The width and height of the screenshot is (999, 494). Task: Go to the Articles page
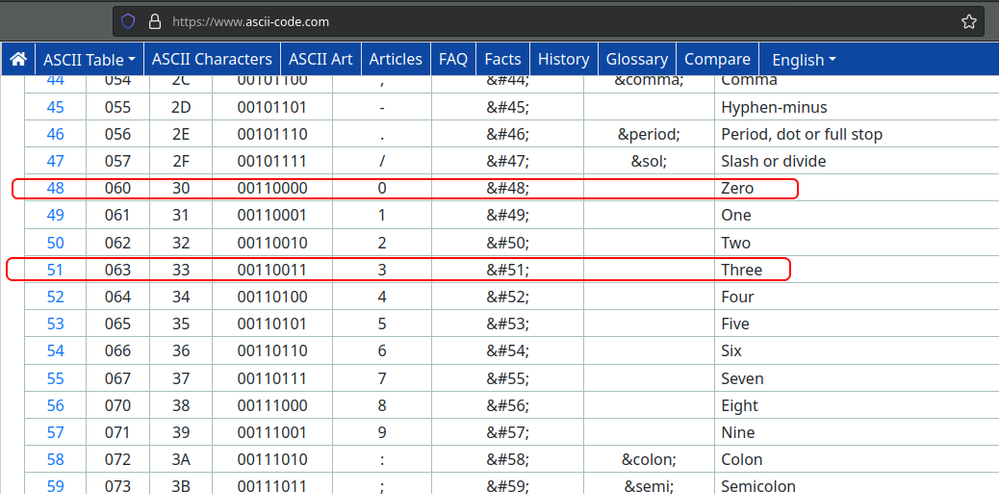pos(396,59)
